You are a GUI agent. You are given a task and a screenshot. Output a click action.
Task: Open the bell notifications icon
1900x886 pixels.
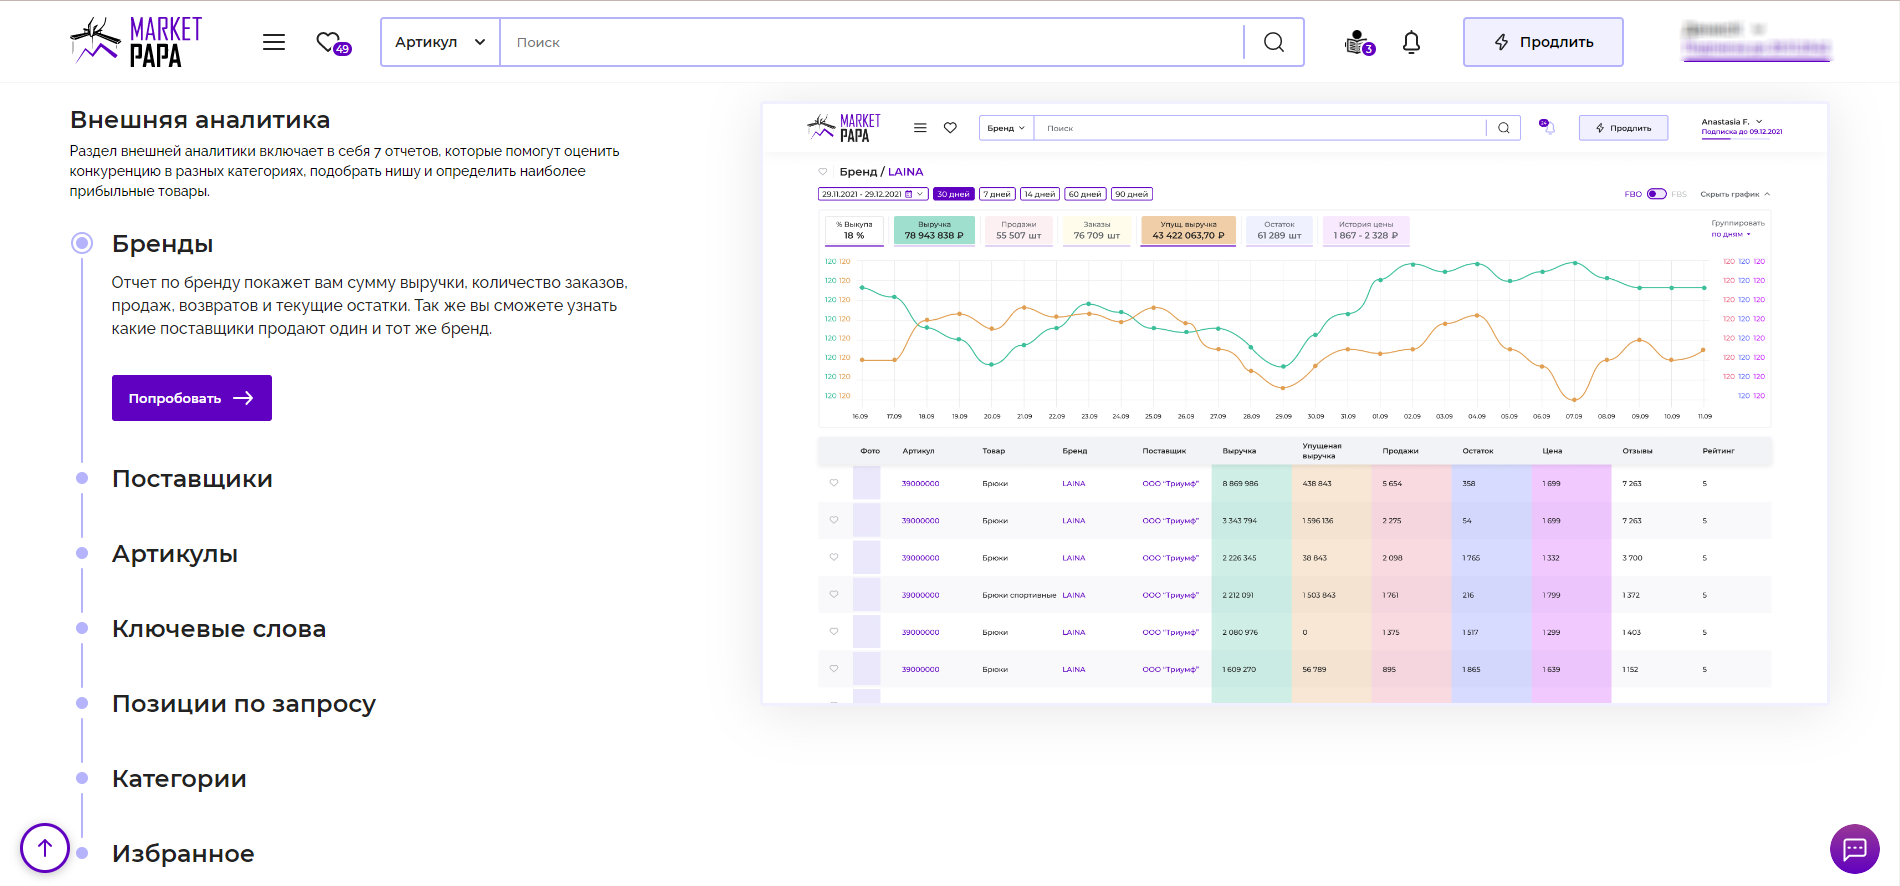(x=1411, y=42)
